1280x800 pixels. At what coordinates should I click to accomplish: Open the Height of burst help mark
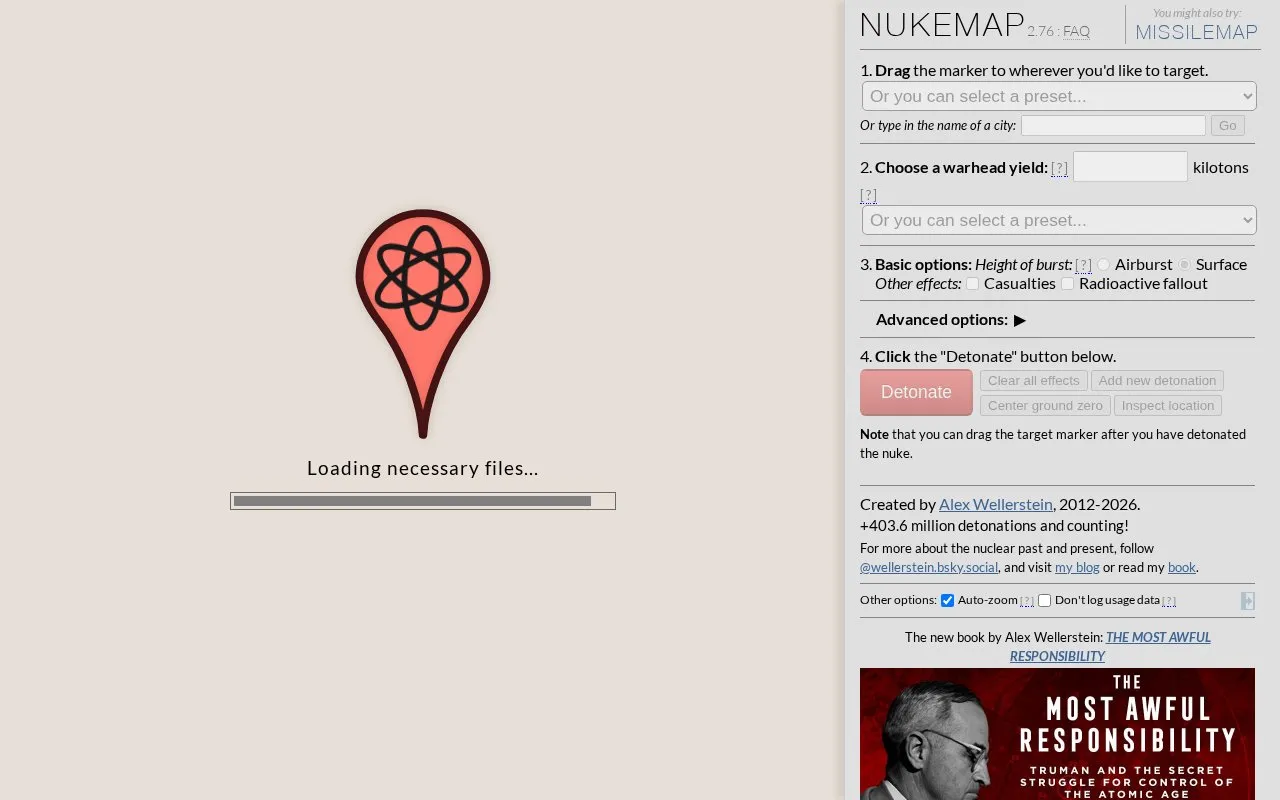point(1083,265)
